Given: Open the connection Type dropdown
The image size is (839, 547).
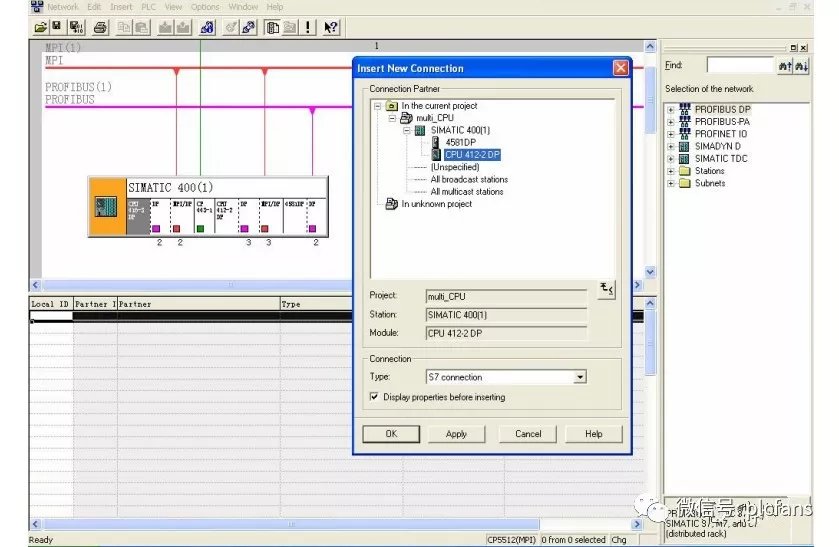Looking at the screenshot, I should 580,377.
